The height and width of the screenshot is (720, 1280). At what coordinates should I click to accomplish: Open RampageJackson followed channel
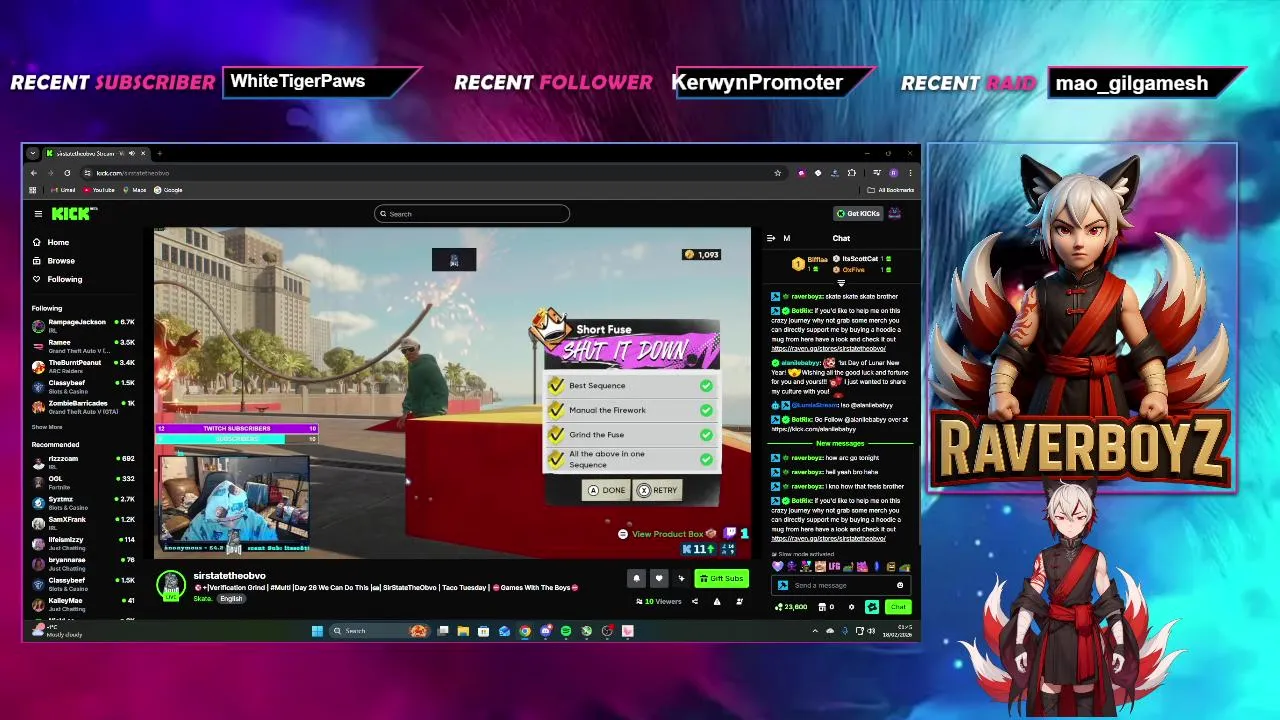[x=83, y=325]
